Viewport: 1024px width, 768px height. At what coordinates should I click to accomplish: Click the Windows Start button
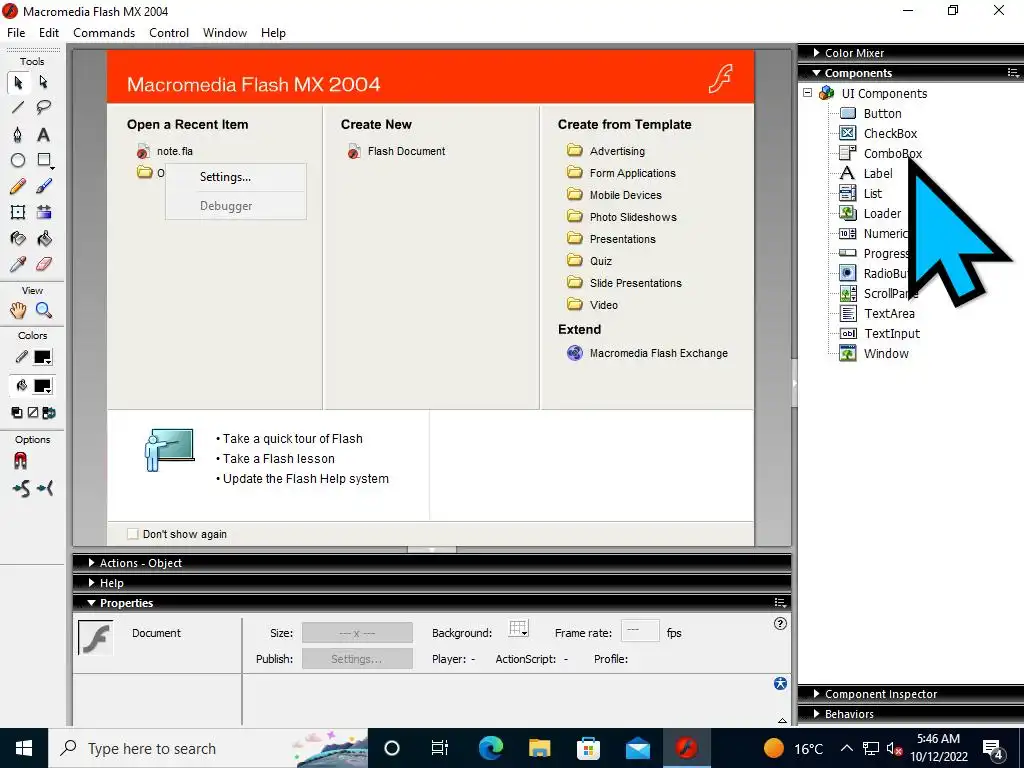24,748
